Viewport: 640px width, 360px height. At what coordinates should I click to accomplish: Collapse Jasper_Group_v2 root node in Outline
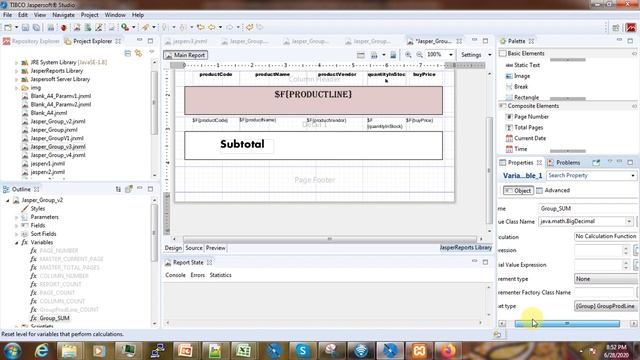[8, 200]
